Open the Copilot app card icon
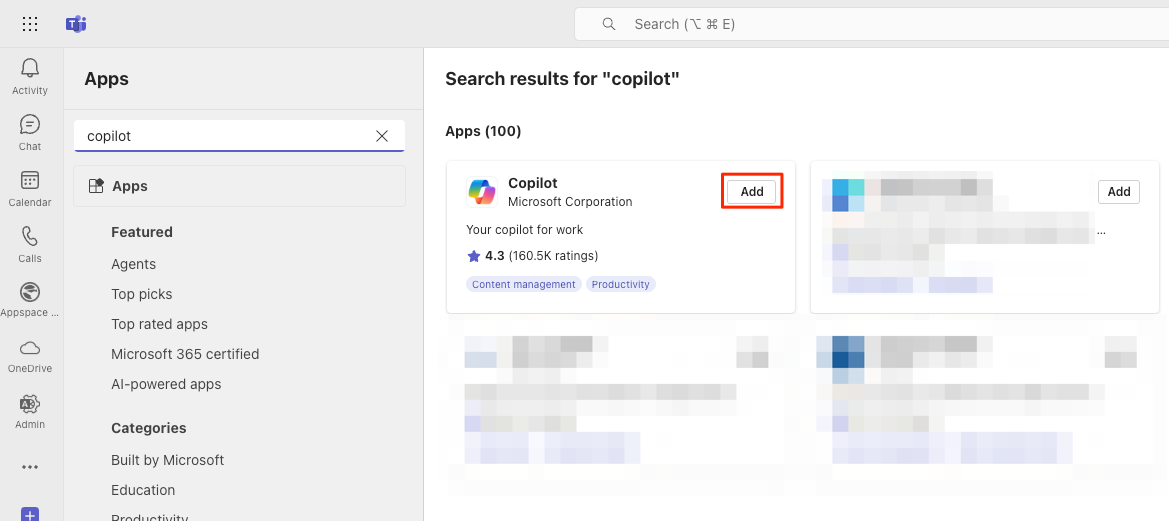Screen dimensions: 1169x521 coord(482,192)
